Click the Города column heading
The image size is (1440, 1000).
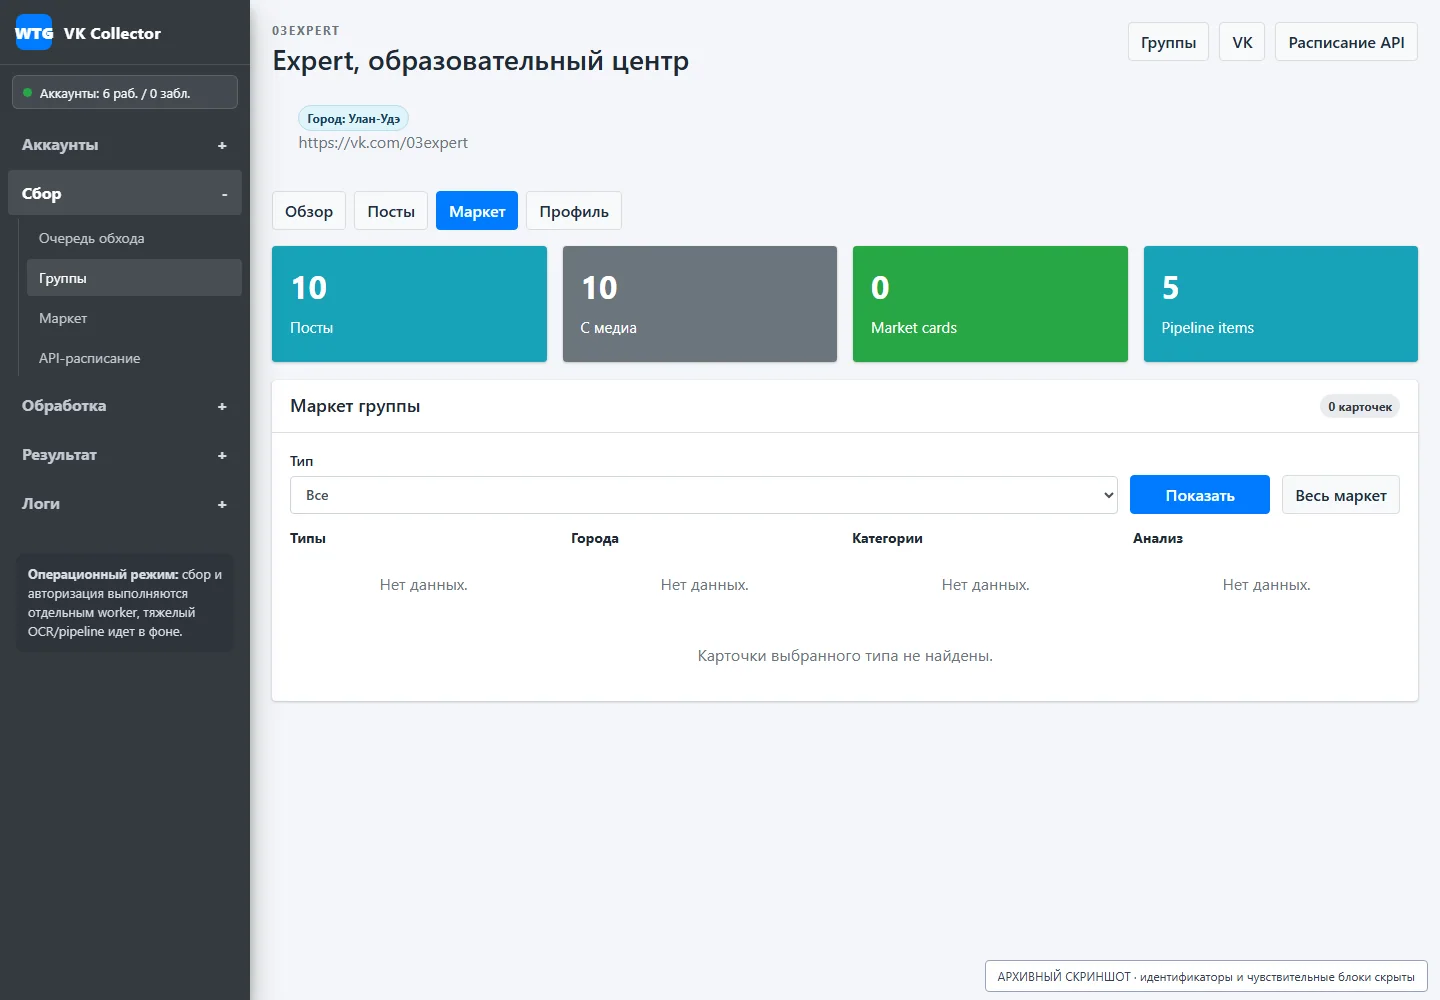point(595,538)
